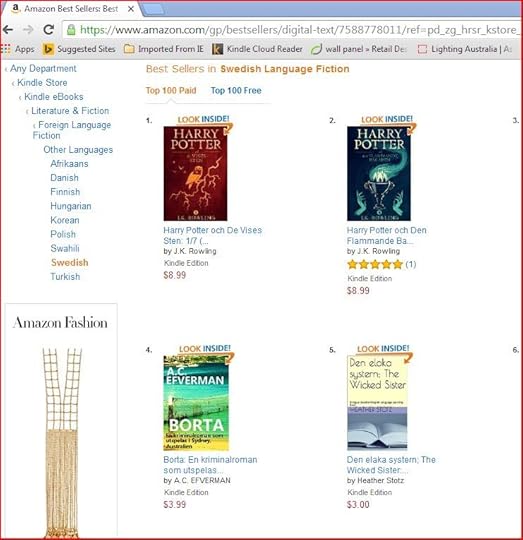Go up to Any Department
The image size is (523, 540).
pos(43,69)
